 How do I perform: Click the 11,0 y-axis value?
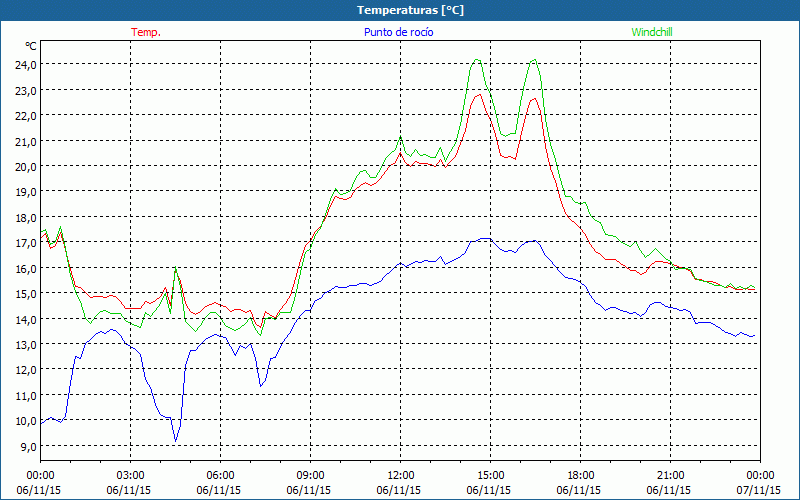point(27,395)
